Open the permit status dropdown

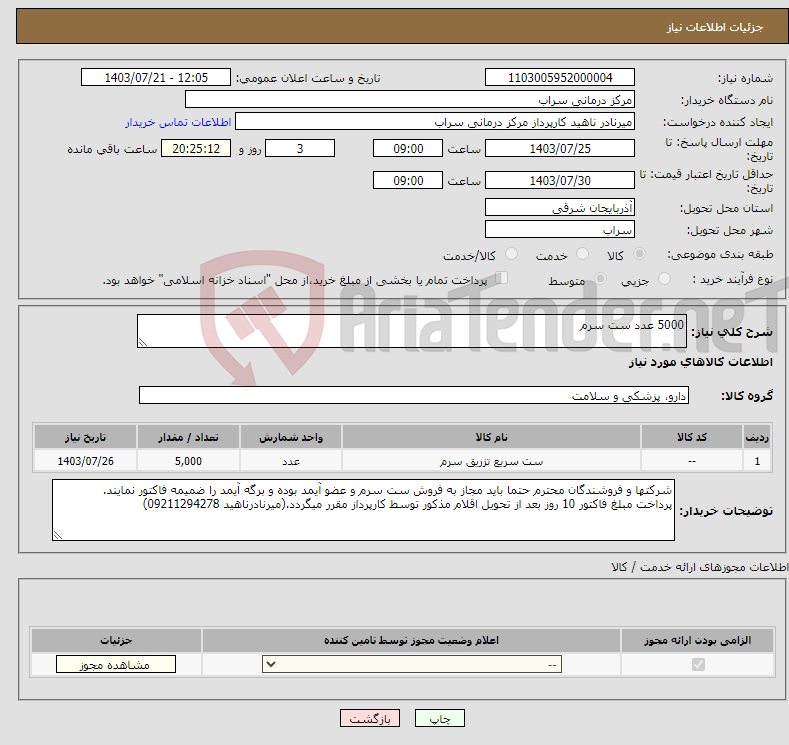pyautogui.click(x=412, y=665)
